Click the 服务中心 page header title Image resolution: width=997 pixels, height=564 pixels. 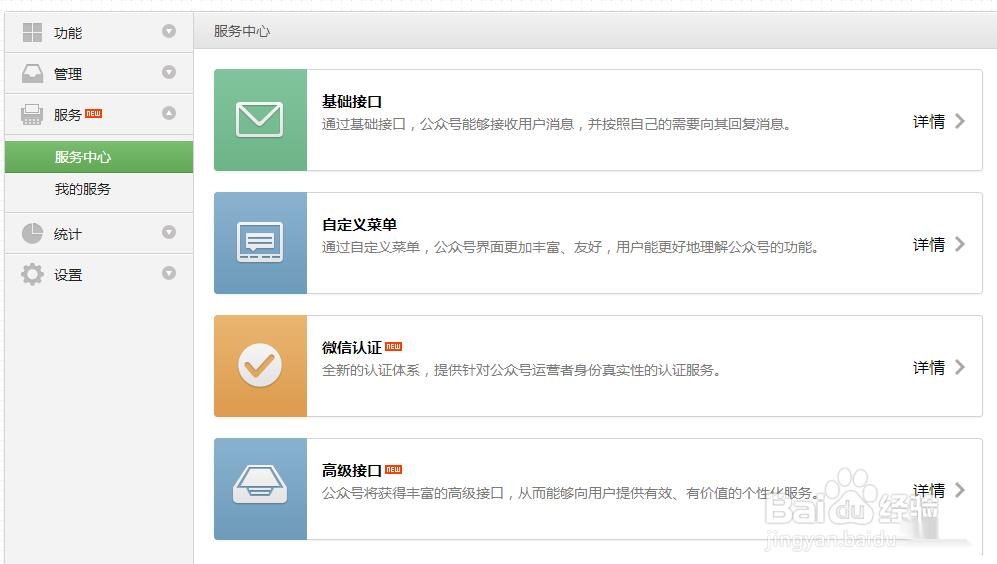(x=242, y=31)
